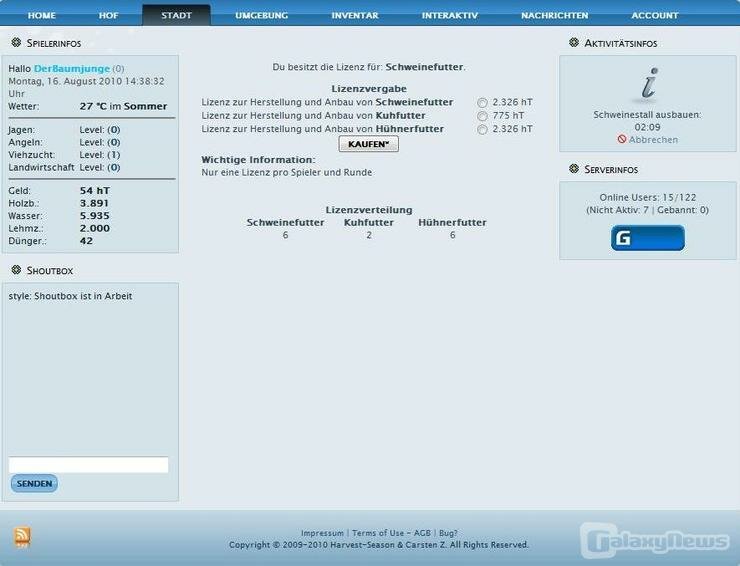Click the Shoutbox header icon
The height and width of the screenshot is (566, 740).
pyautogui.click(x=17, y=270)
